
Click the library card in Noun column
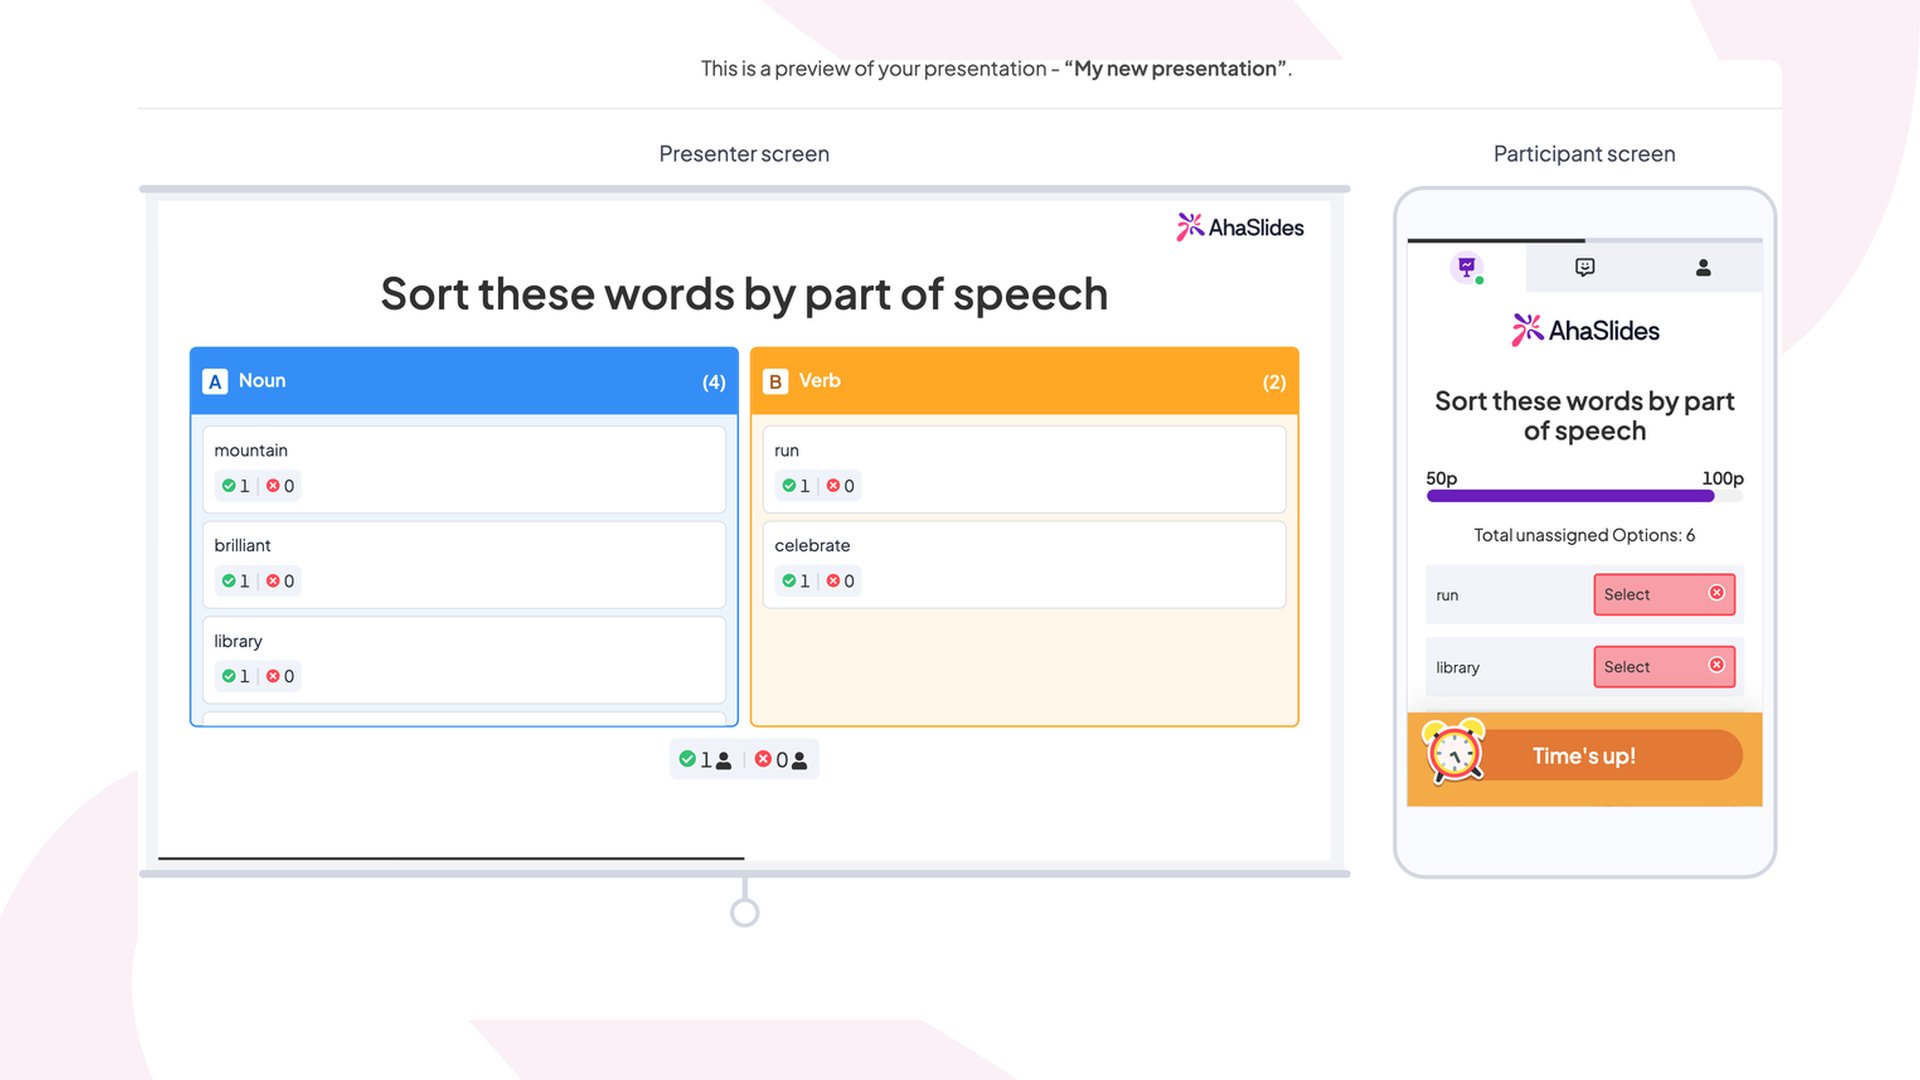pos(464,659)
